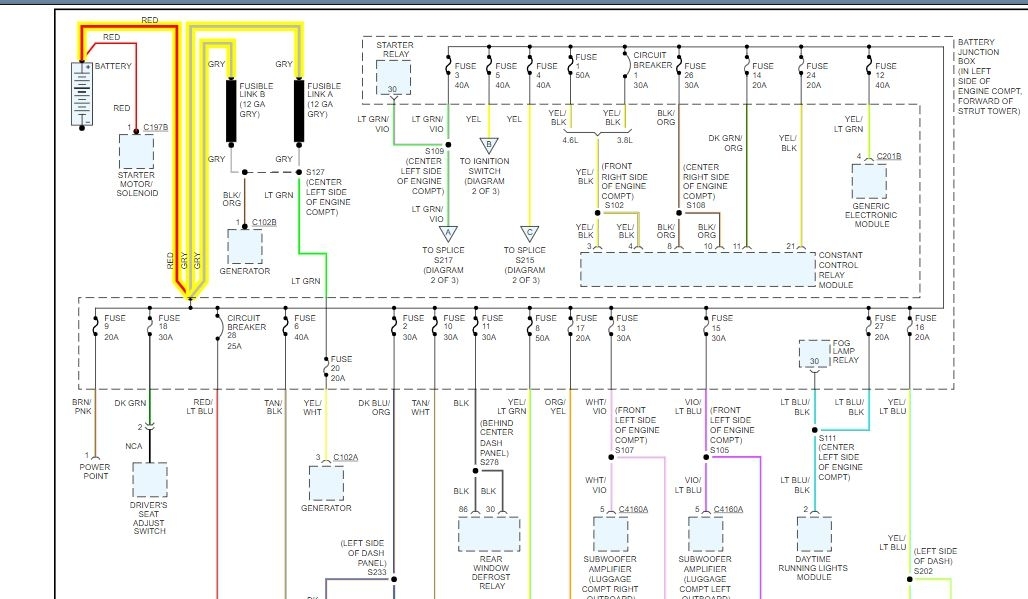Select the Daytime Running Lights Module box
Image resolution: width=1028 pixels, height=599 pixels.
815,534
